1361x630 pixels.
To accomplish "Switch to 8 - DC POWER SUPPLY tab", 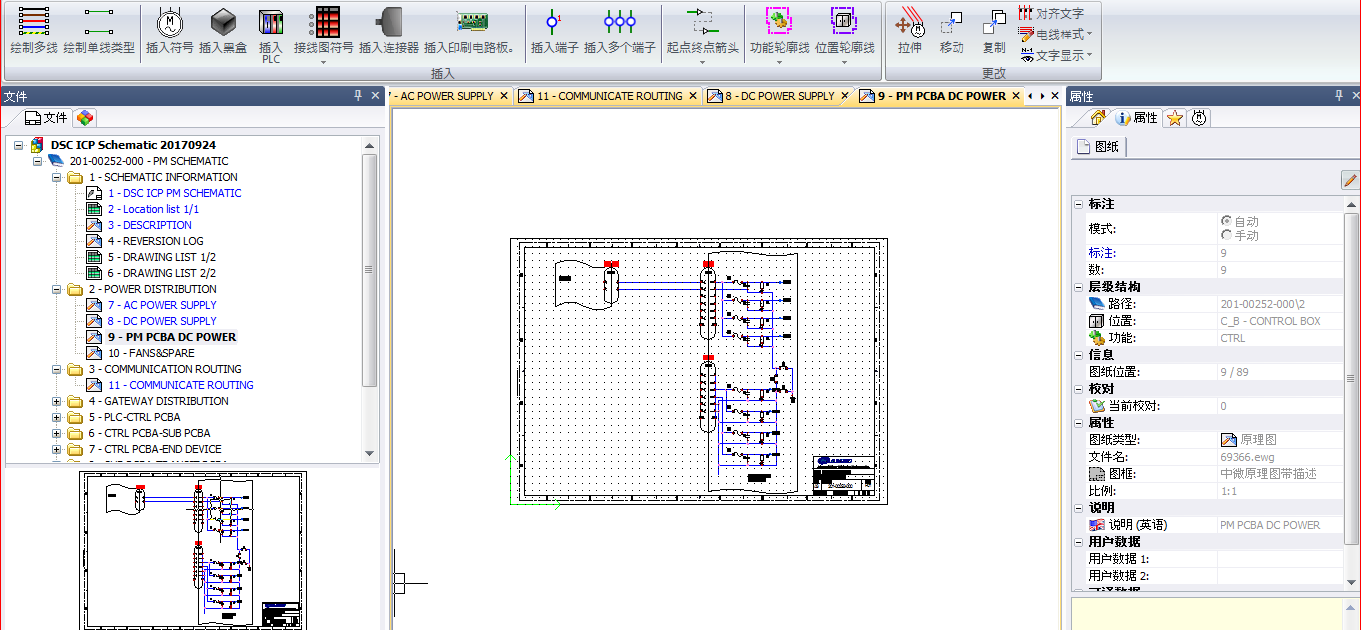I will 779,96.
